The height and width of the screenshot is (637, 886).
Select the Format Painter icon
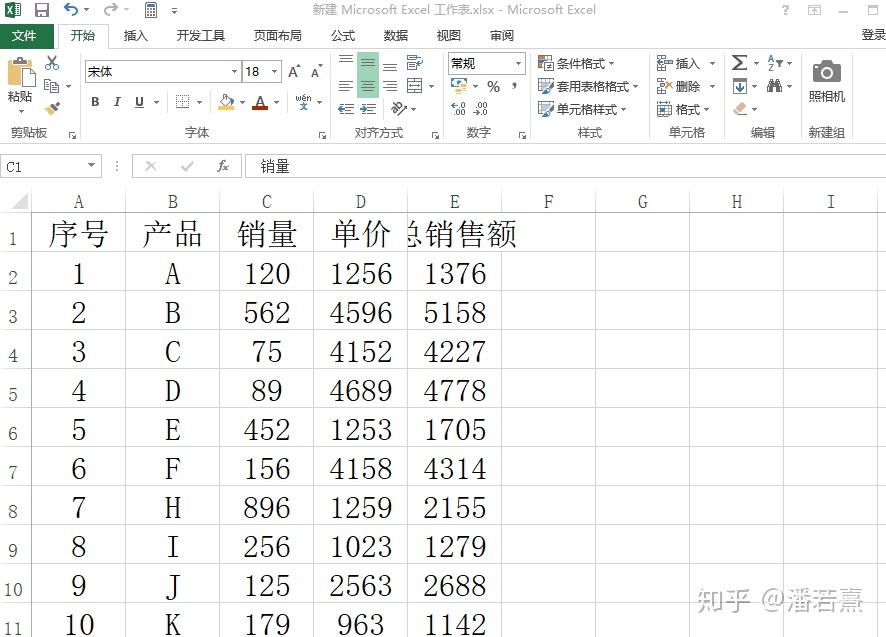point(53,109)
